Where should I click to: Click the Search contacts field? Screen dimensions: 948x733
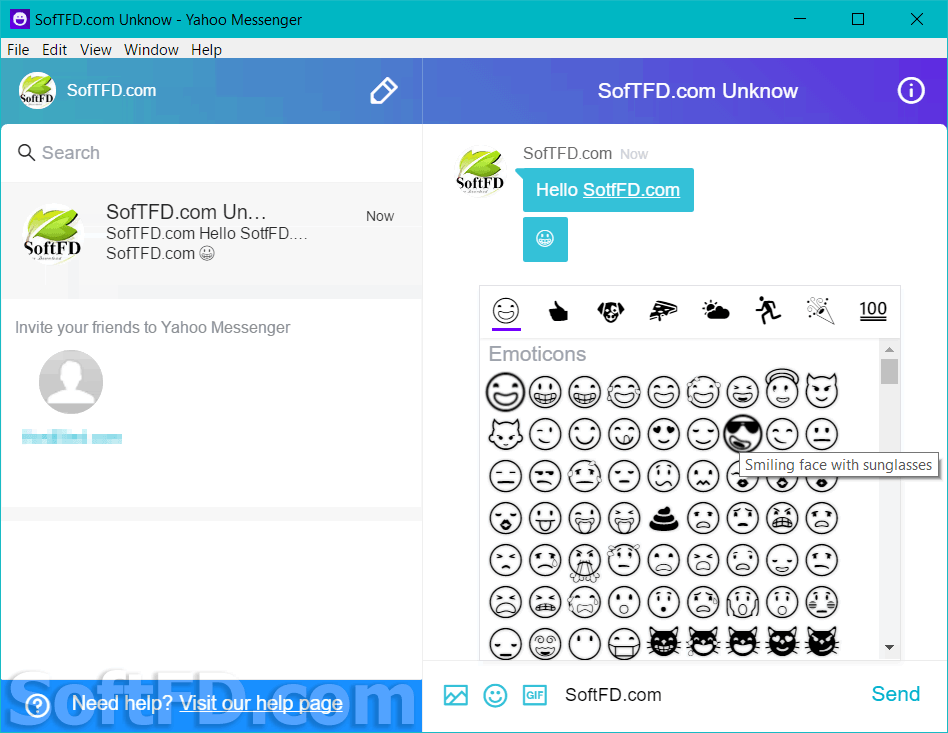(x=212, y=153)
